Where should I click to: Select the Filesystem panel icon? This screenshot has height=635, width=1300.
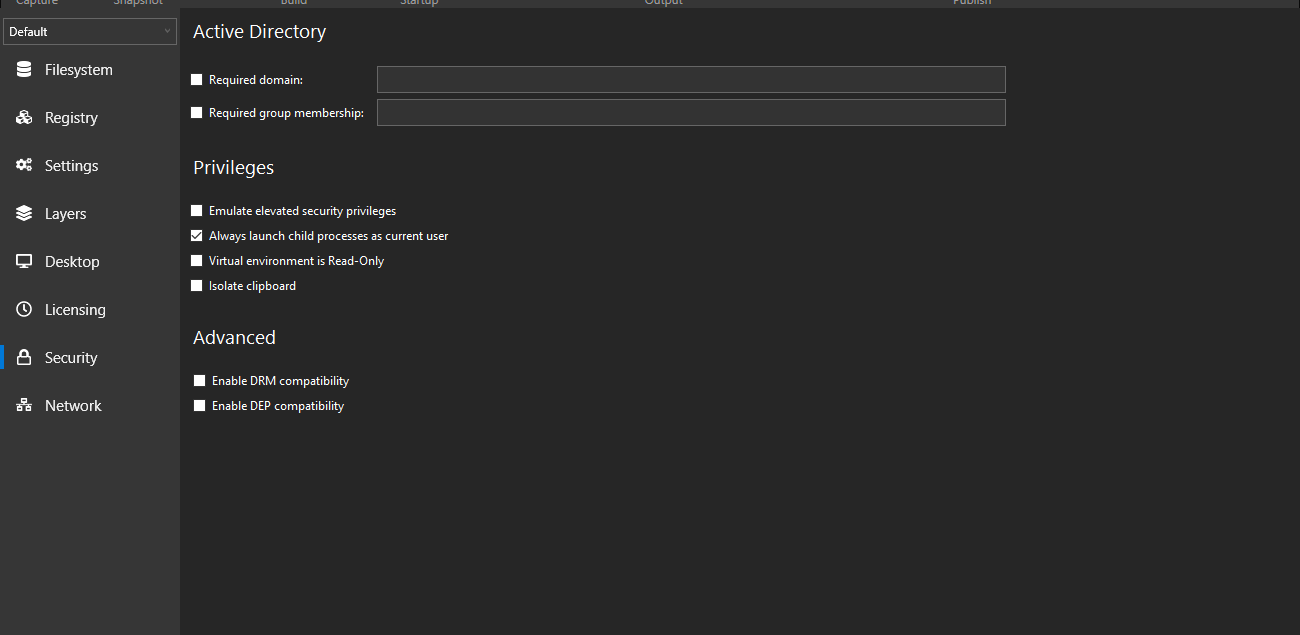click(x=22, y=69)
